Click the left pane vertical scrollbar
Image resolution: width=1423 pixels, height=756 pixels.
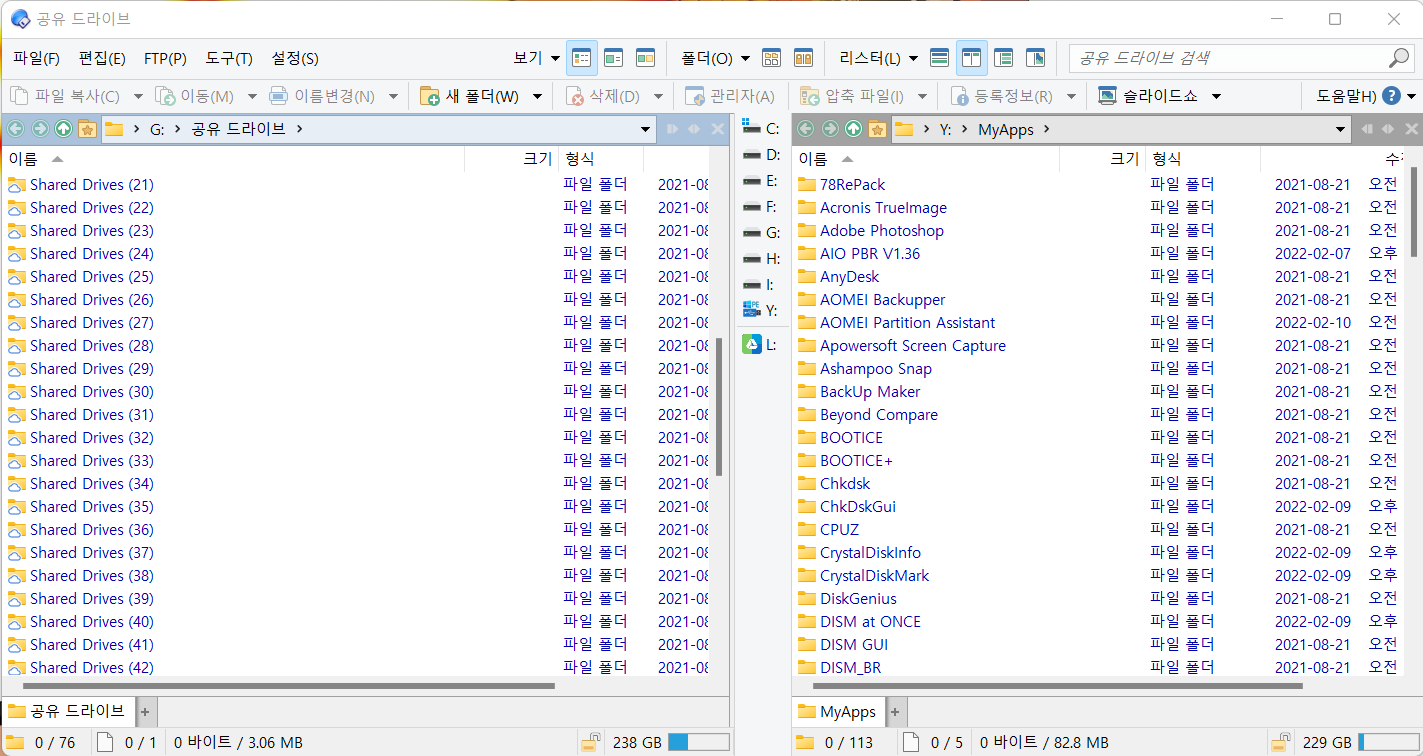click(718, 405)
